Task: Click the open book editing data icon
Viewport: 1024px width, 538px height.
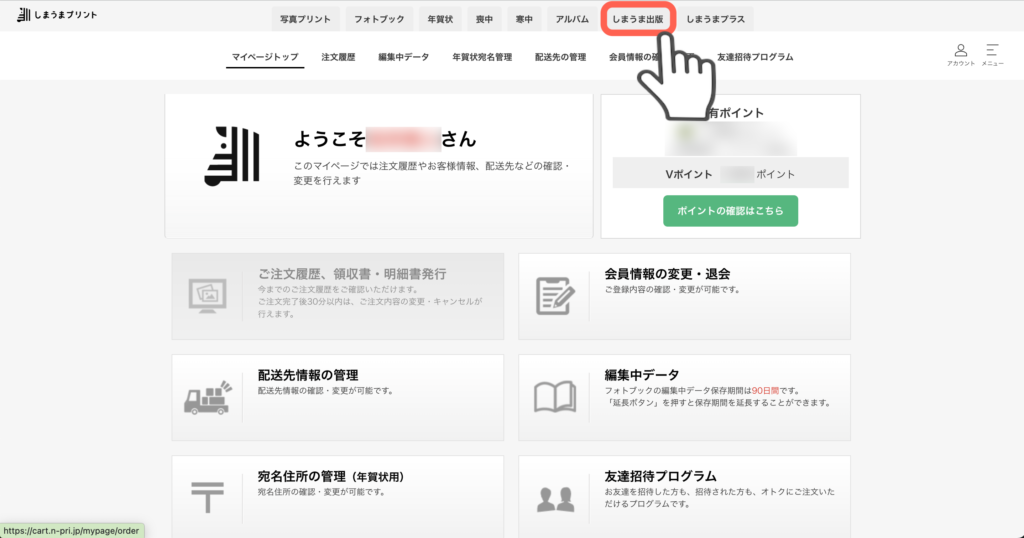Action: tap(554, 397)
